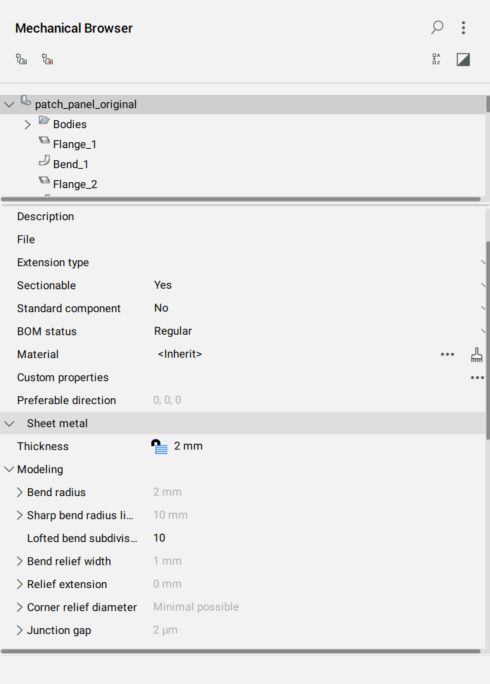The image size is (490, 684).
Task: Open the Sectionable dropdown showing Yes
Action: [318, 285]
